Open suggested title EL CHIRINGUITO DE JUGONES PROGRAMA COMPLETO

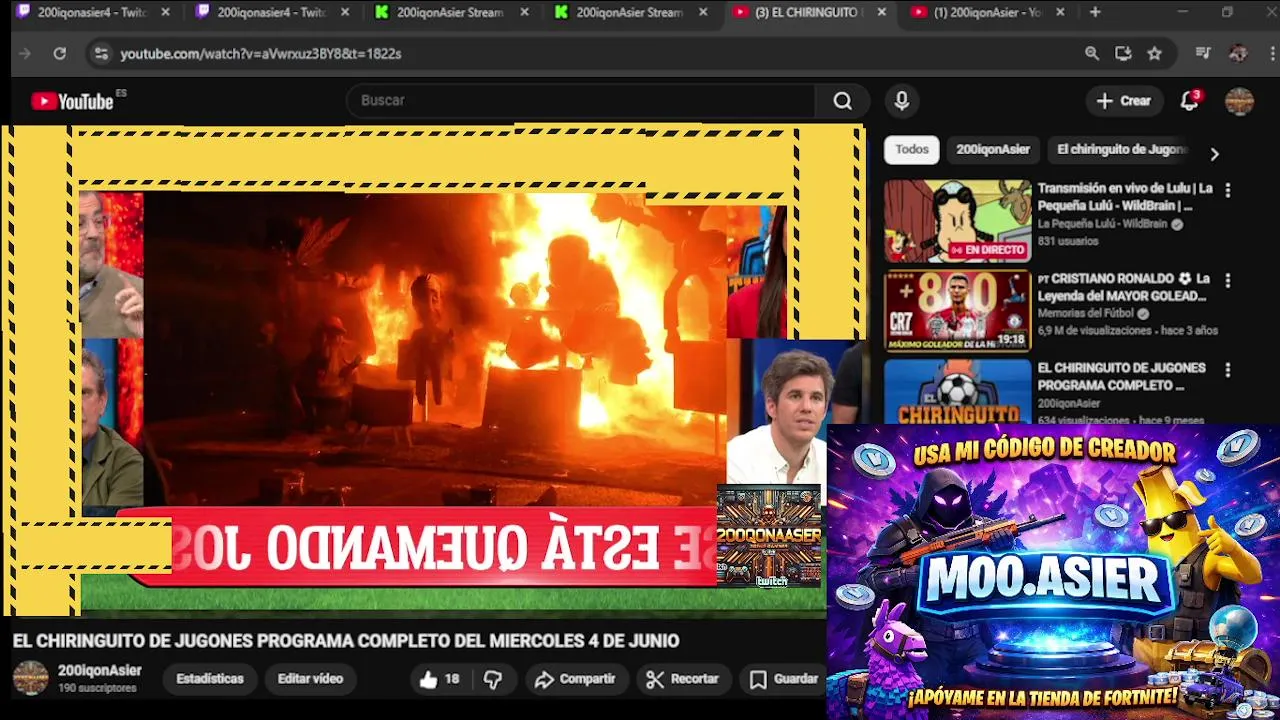pos(1121,377)
